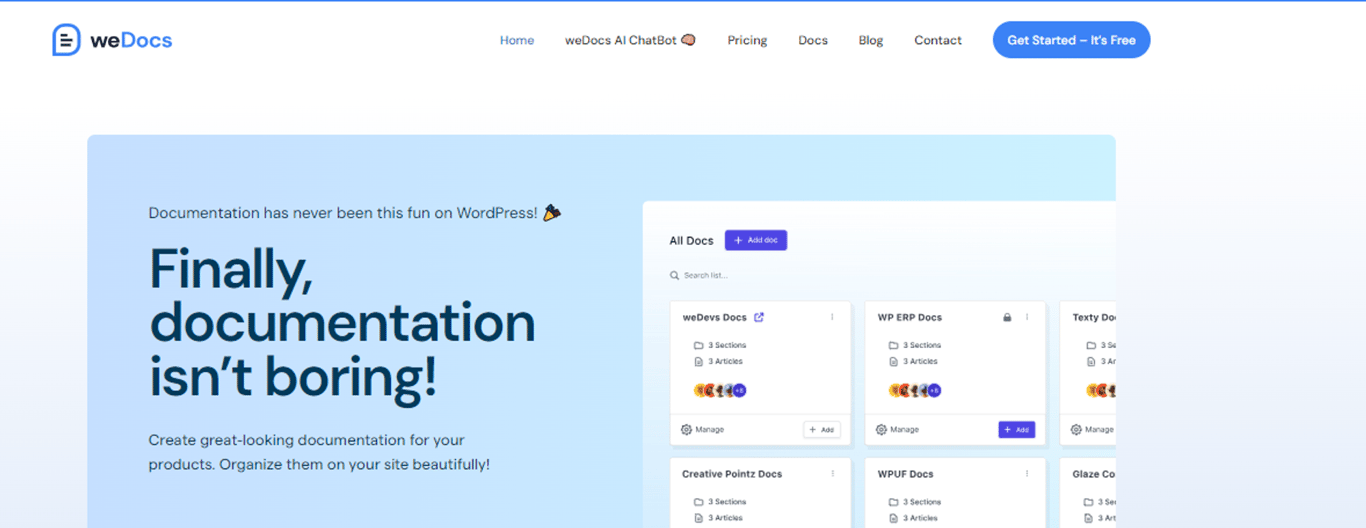Click the All Docs heading
1366x528 pixels.
[x=691, y=241]
